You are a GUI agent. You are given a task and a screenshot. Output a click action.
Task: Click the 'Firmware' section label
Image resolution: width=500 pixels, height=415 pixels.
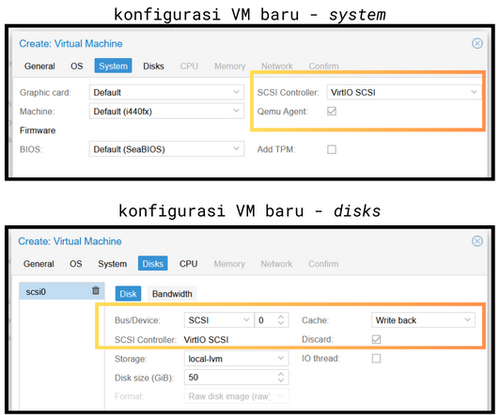[37, 130]
